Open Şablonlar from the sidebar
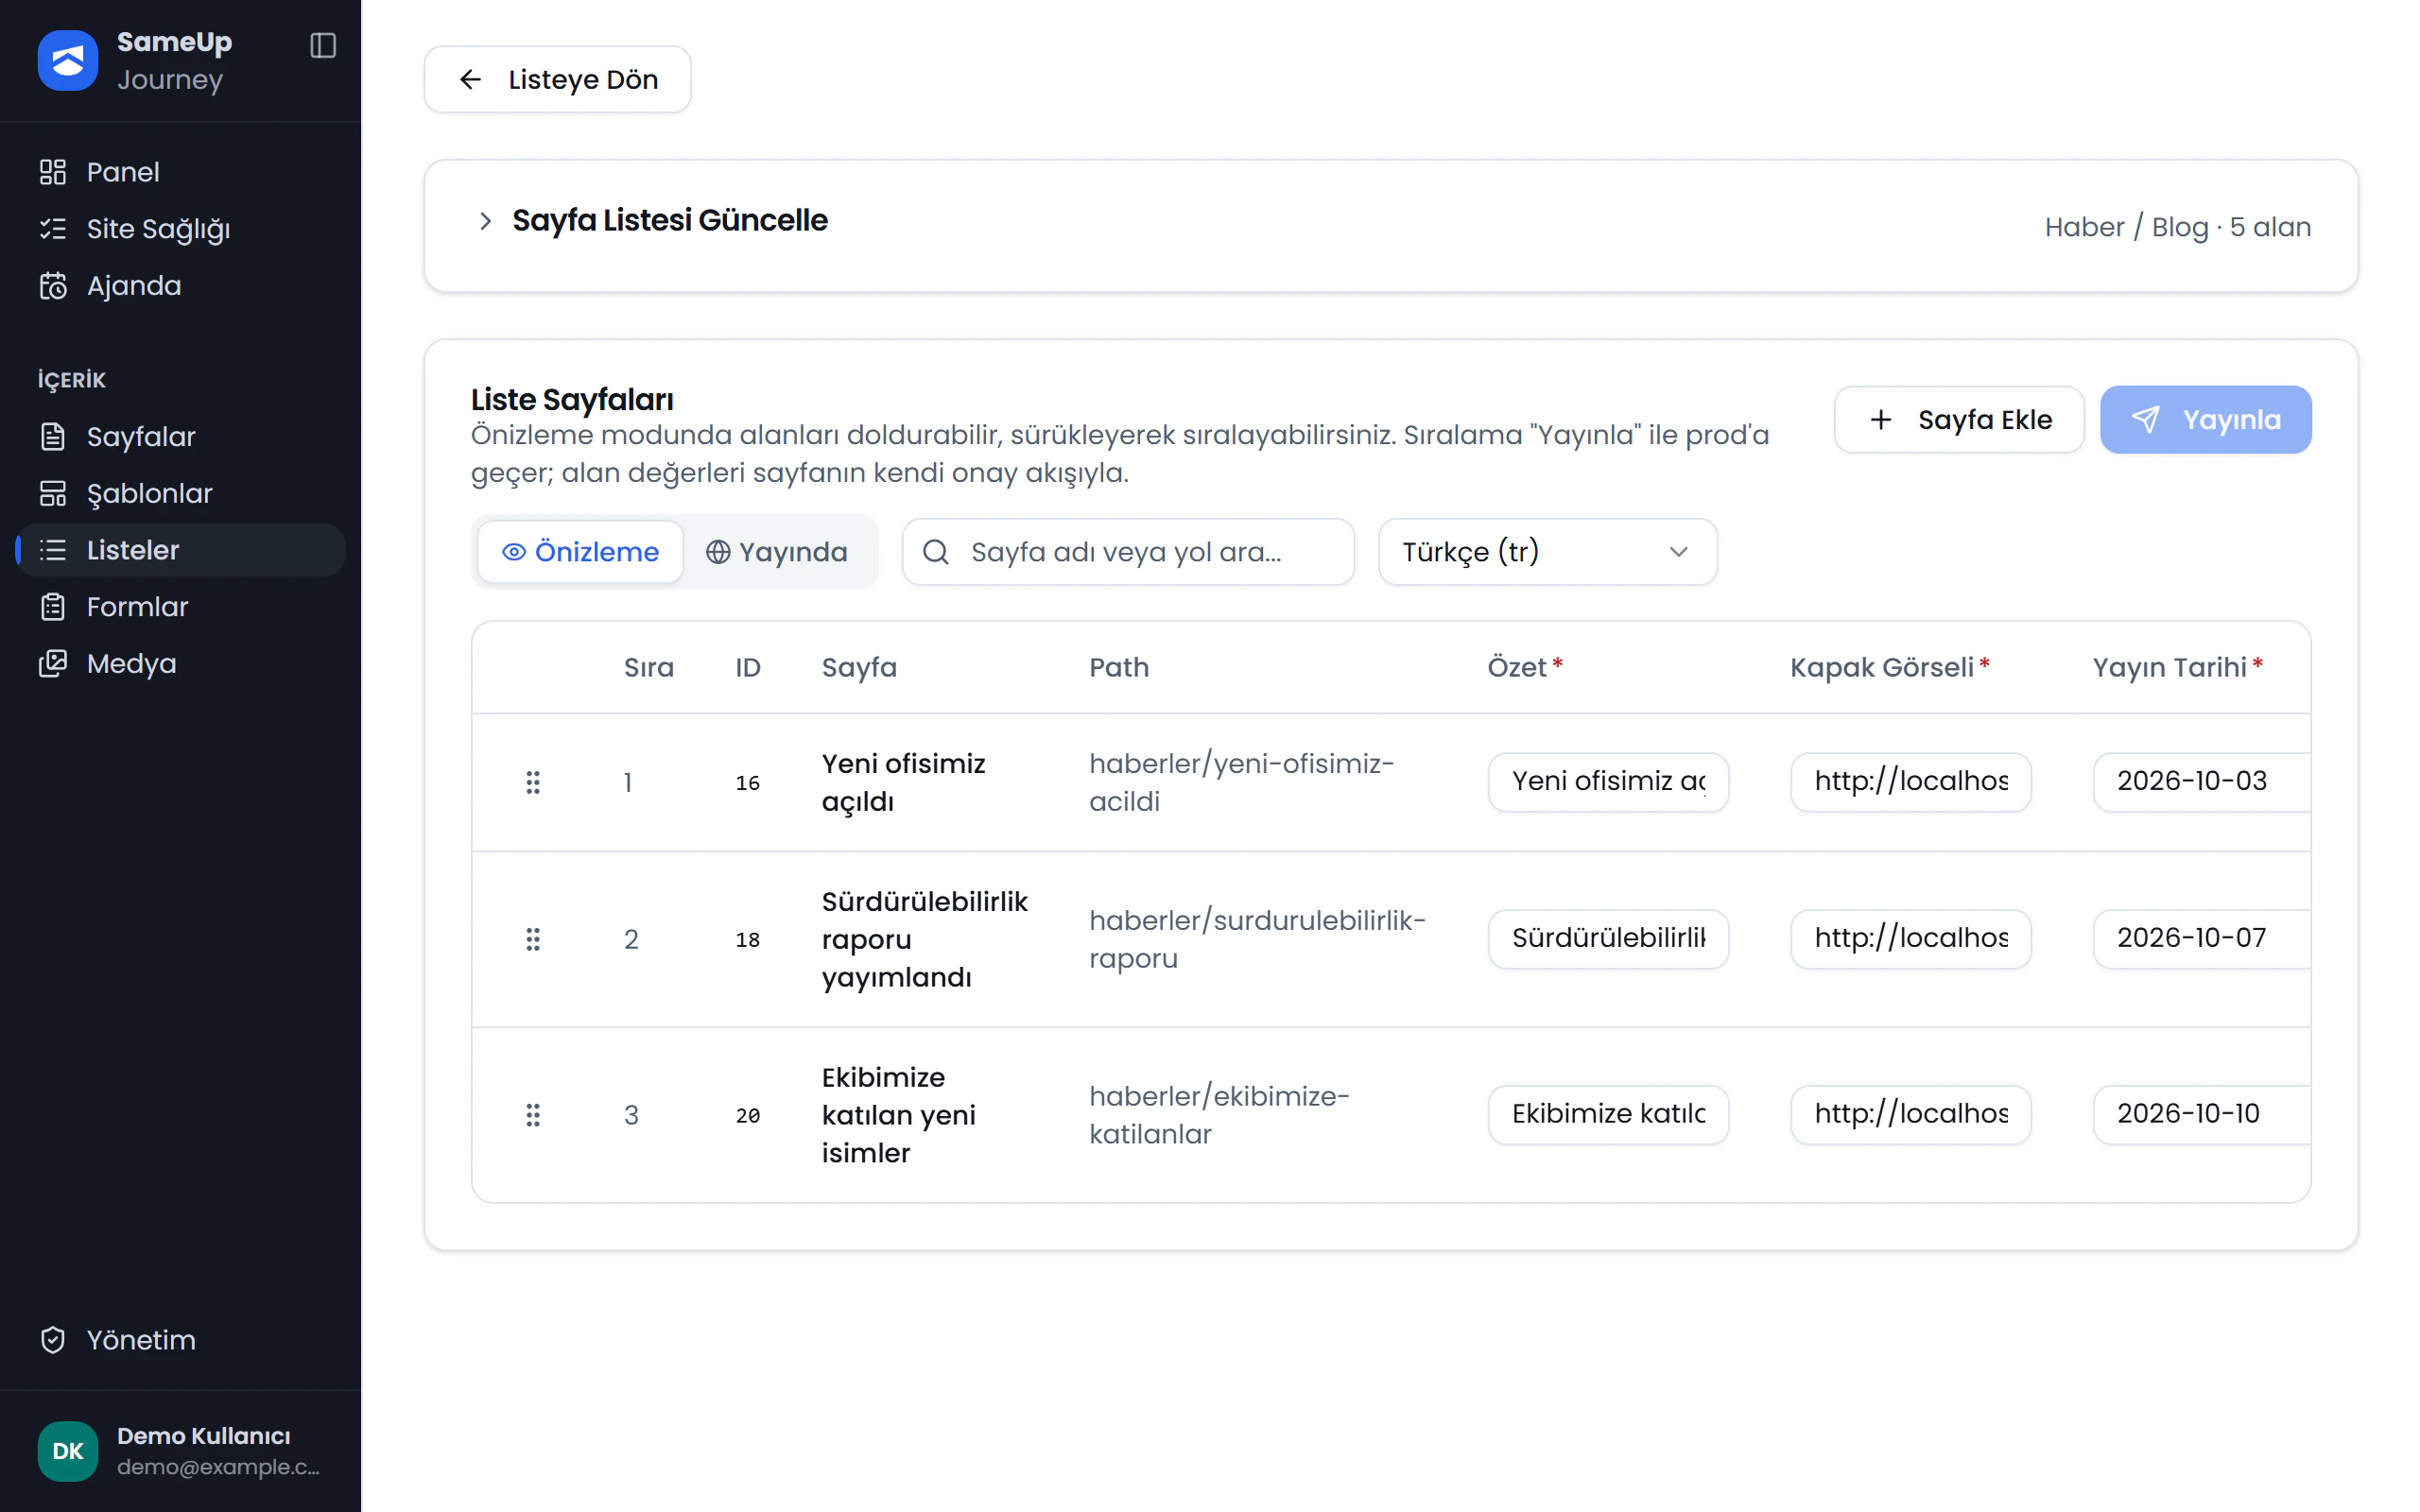 coord(181,493)
